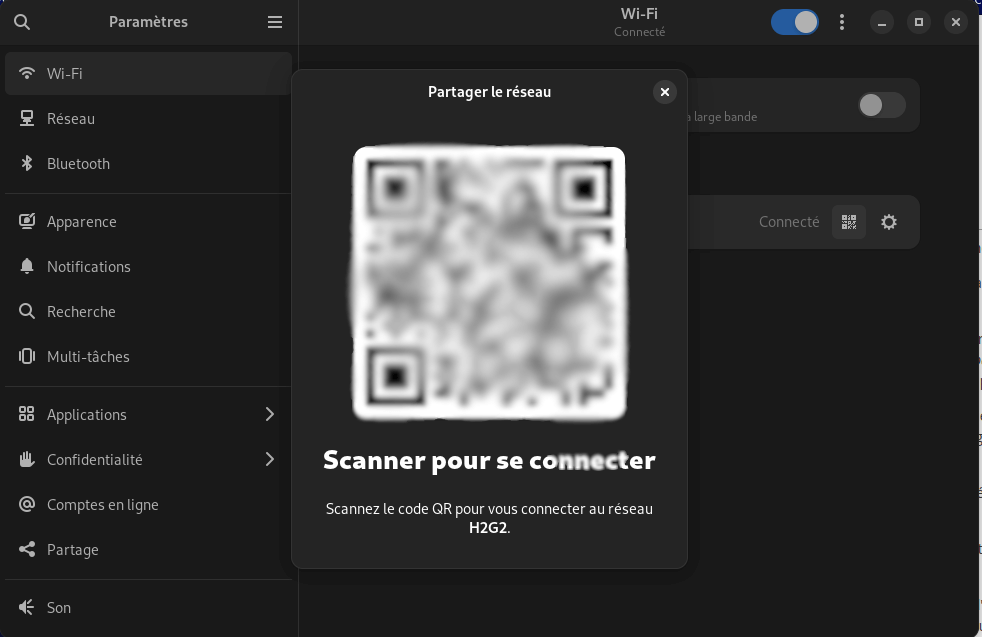
Task: Close the Partager le réseau dialog
Action: point(664,92)
